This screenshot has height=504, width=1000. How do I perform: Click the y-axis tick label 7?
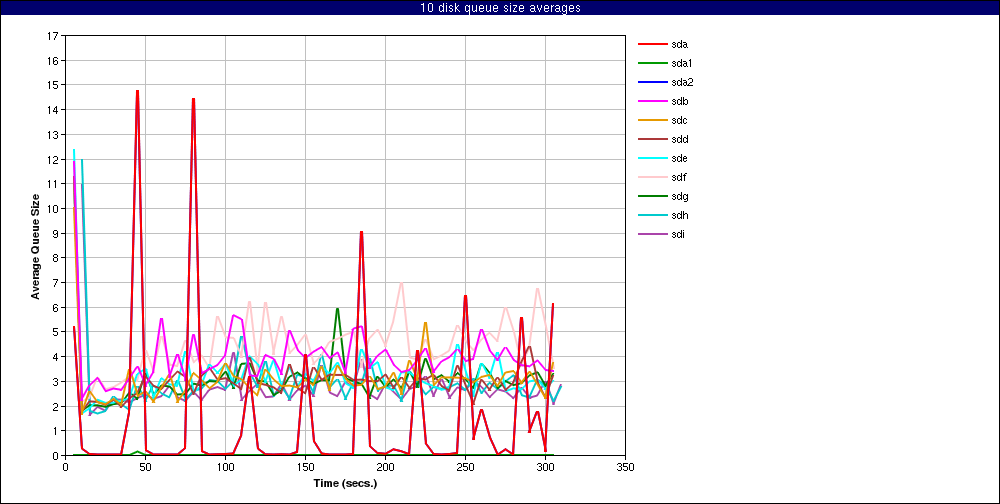(55, 283)
